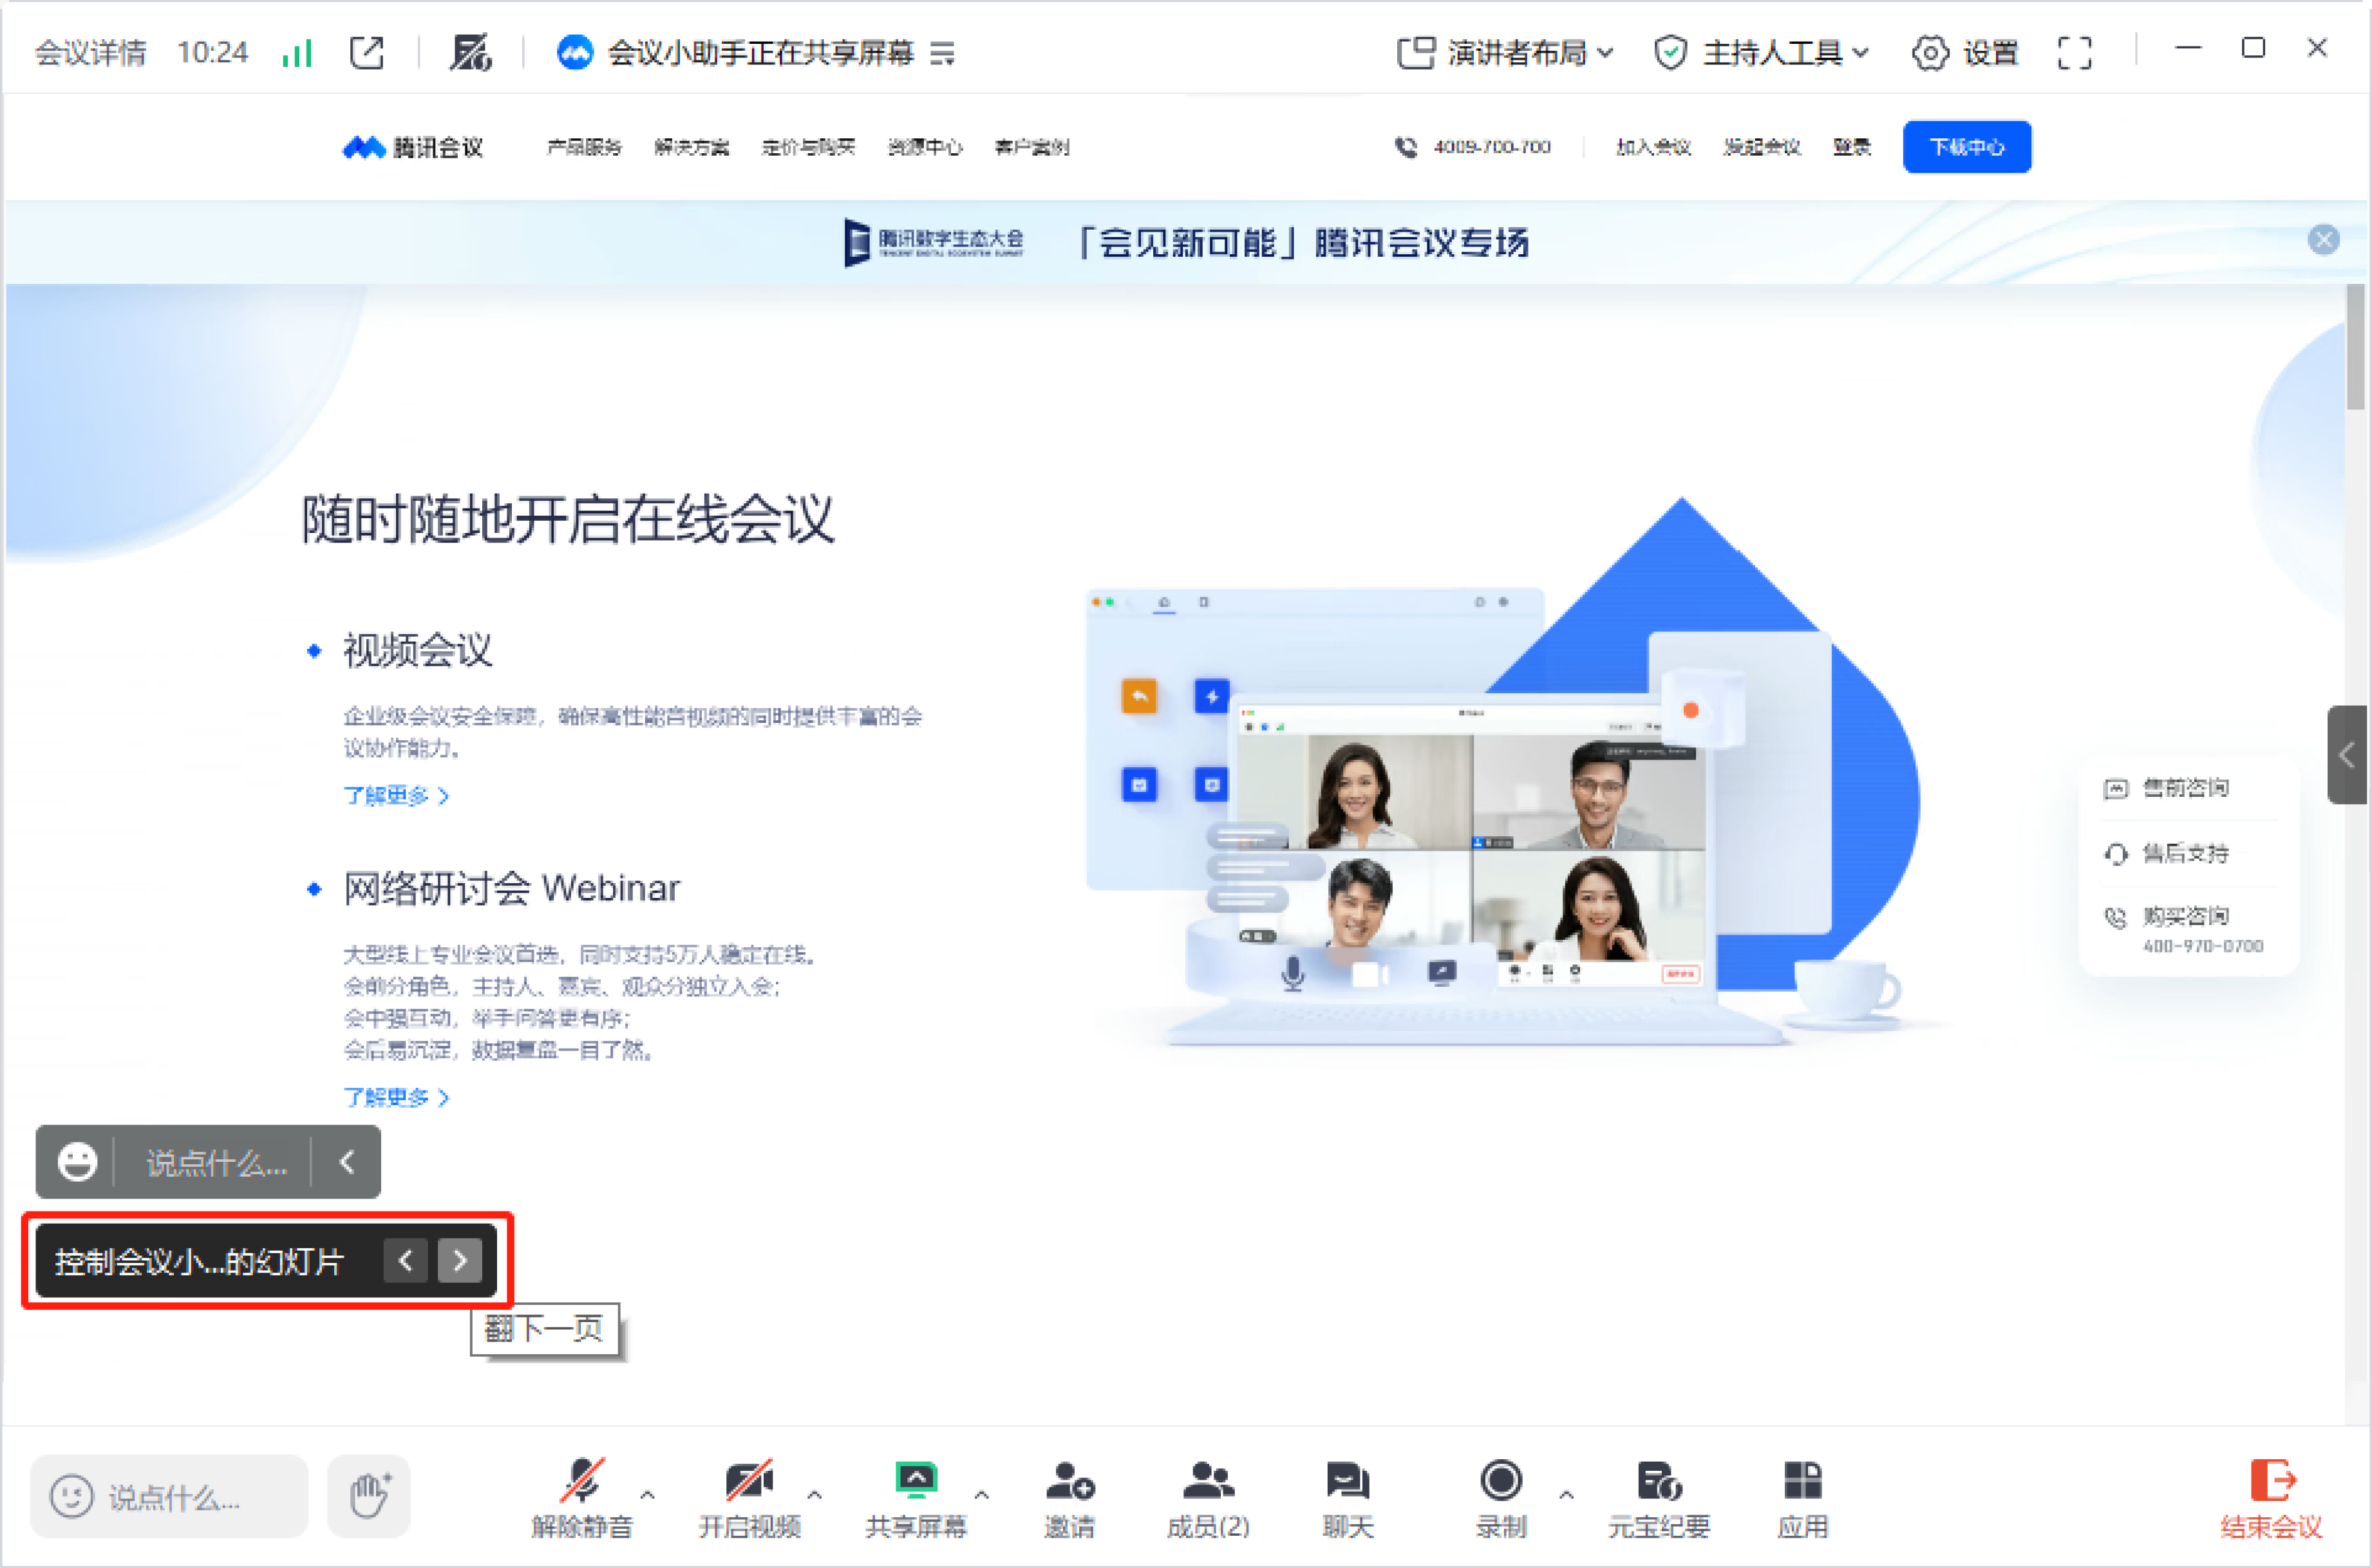The width and height of the screenshot is (2372, 1568).
Task: Expand the Host Tools dropdown
Action: coord(1760,52)
